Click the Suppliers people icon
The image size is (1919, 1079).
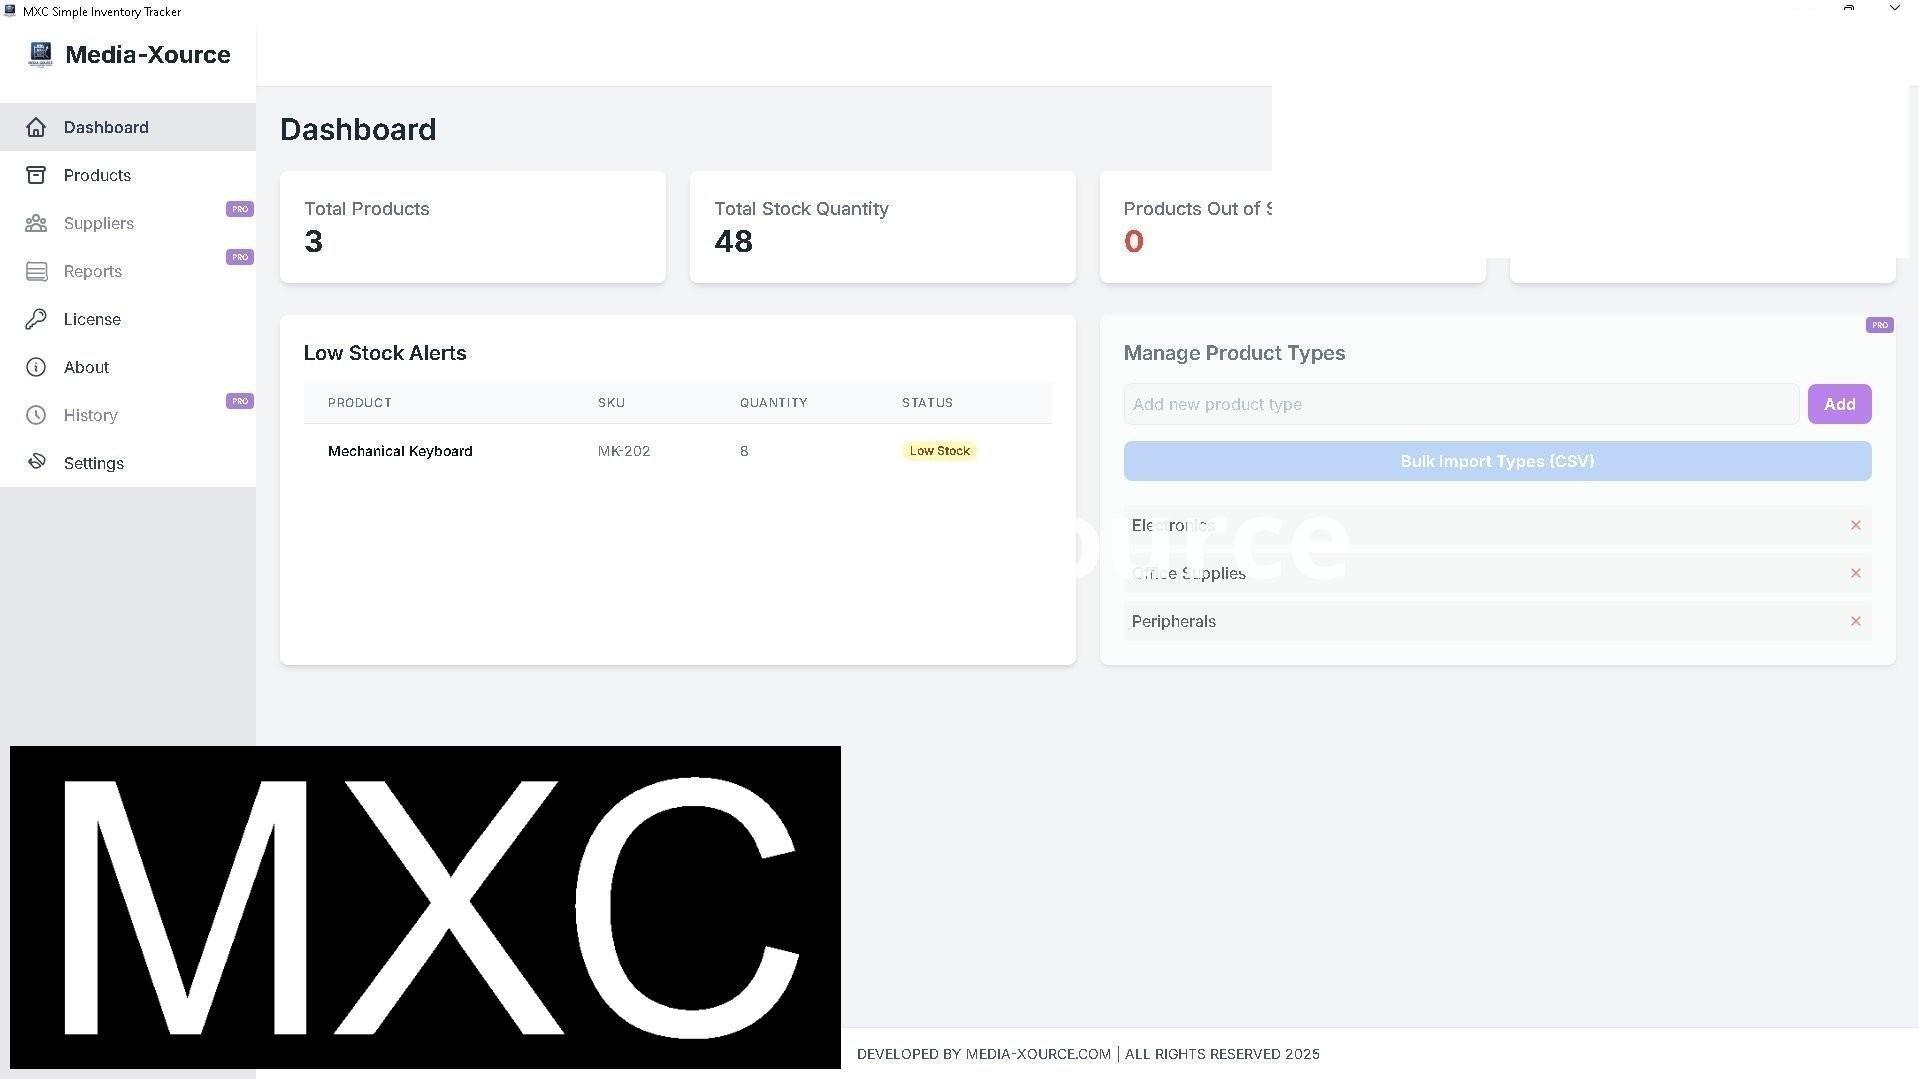(x=36, y=223)
